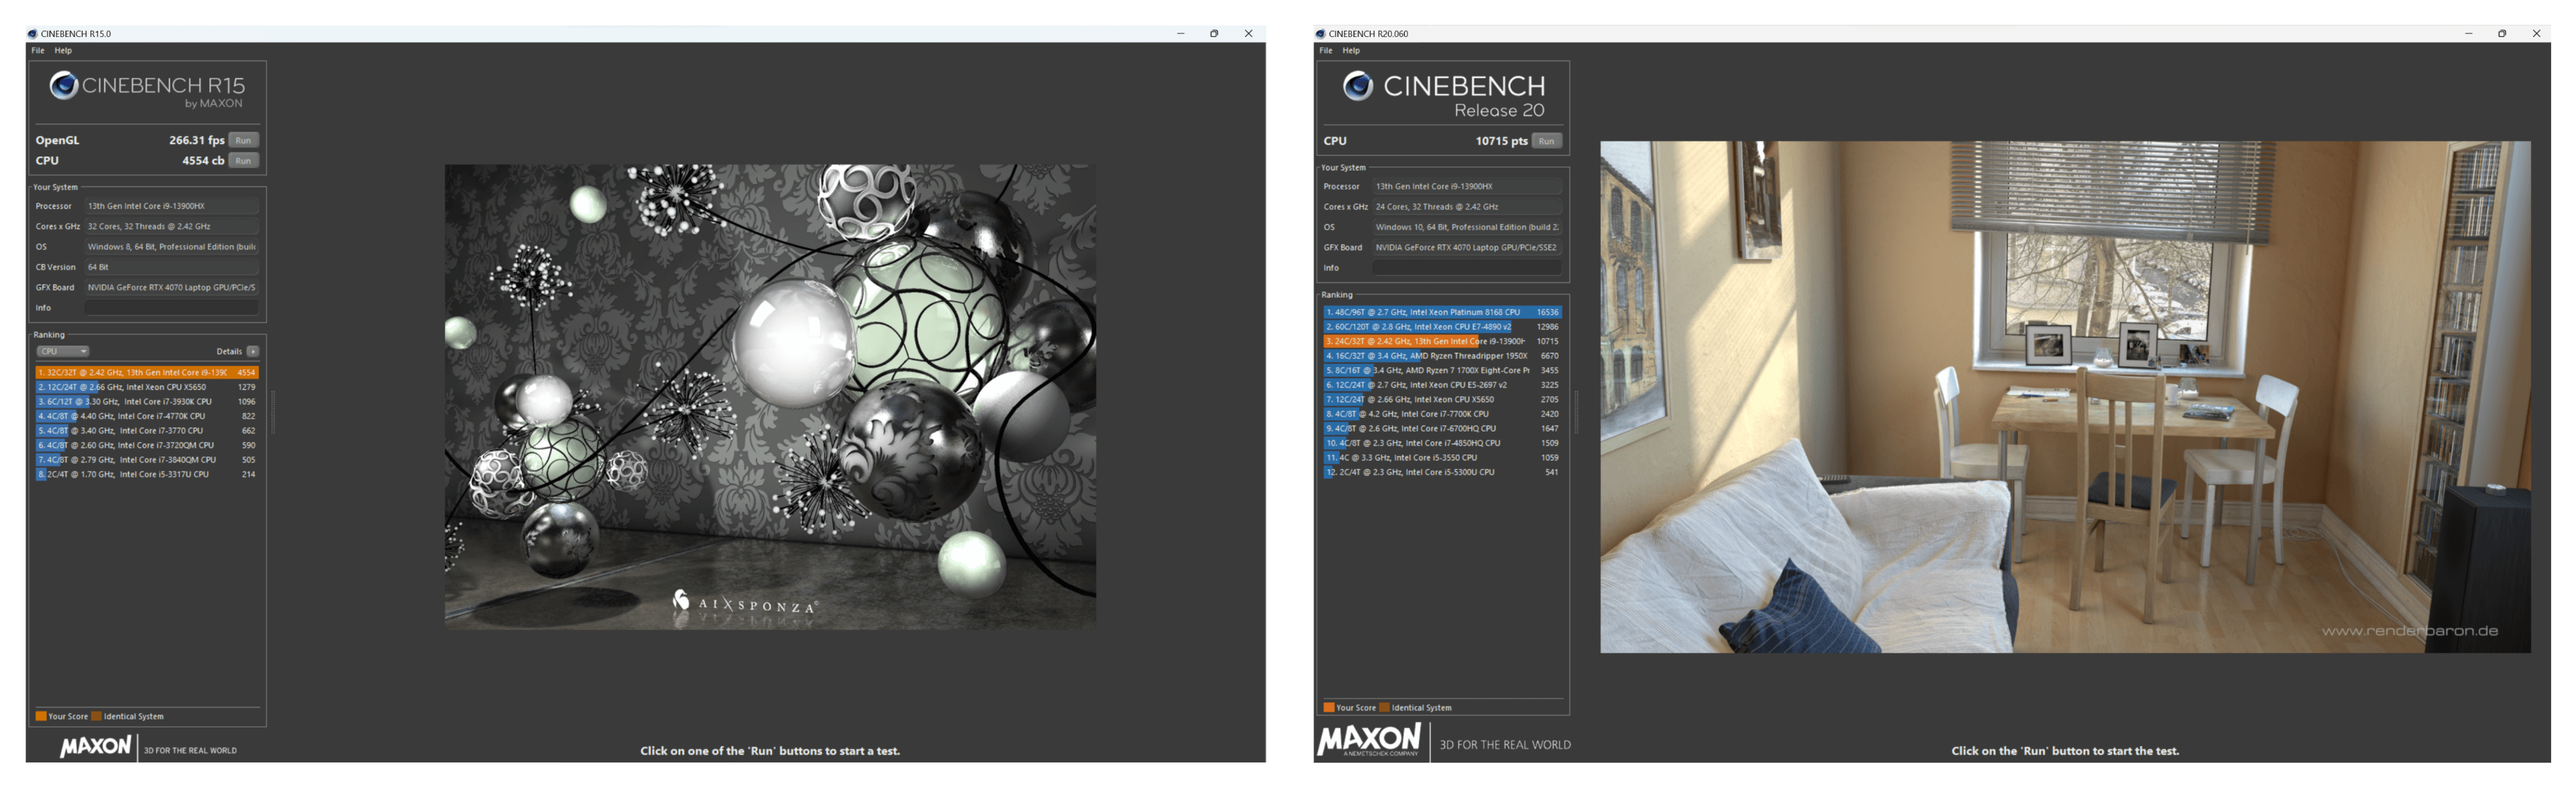Run the CPU test in R15
Screen dimensions: 2576x790
pos(243,160)
